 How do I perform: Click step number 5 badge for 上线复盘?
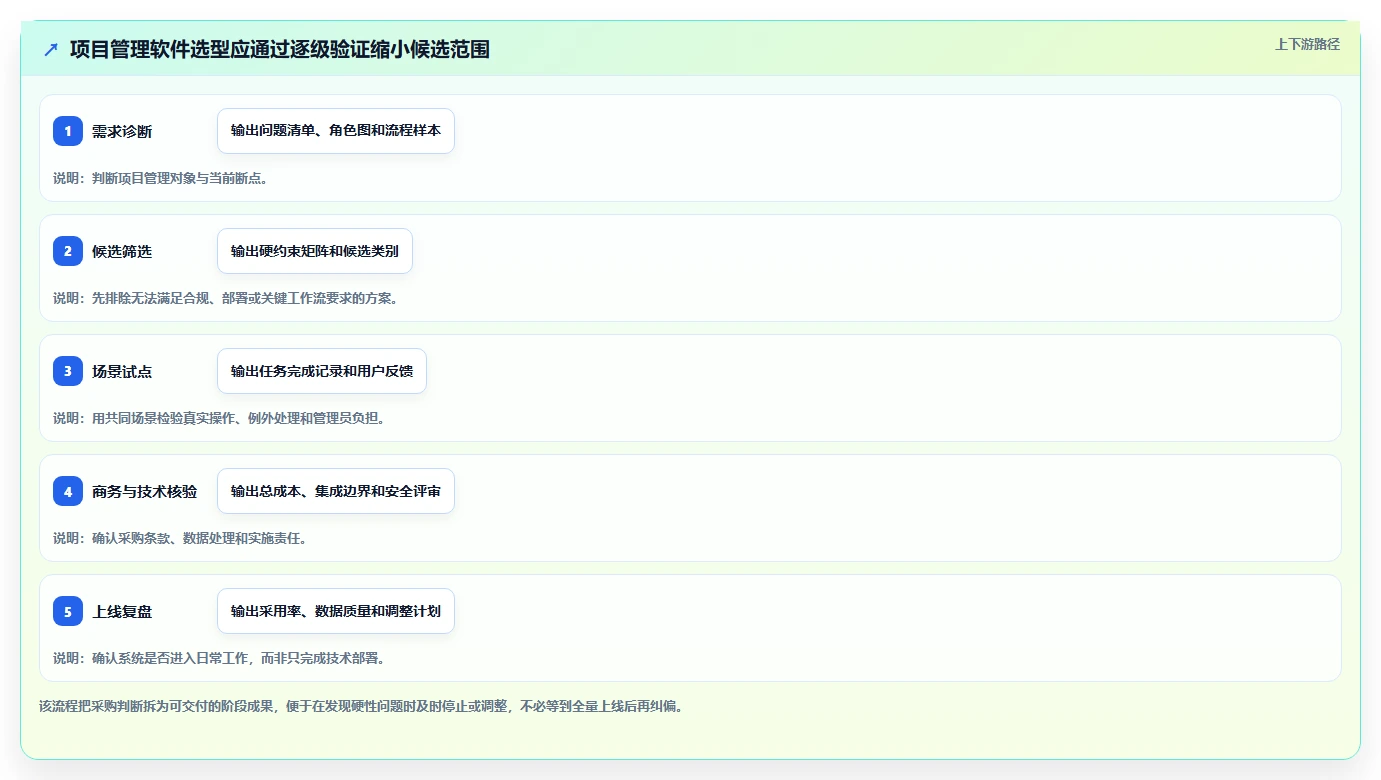(x=68, y=611)
